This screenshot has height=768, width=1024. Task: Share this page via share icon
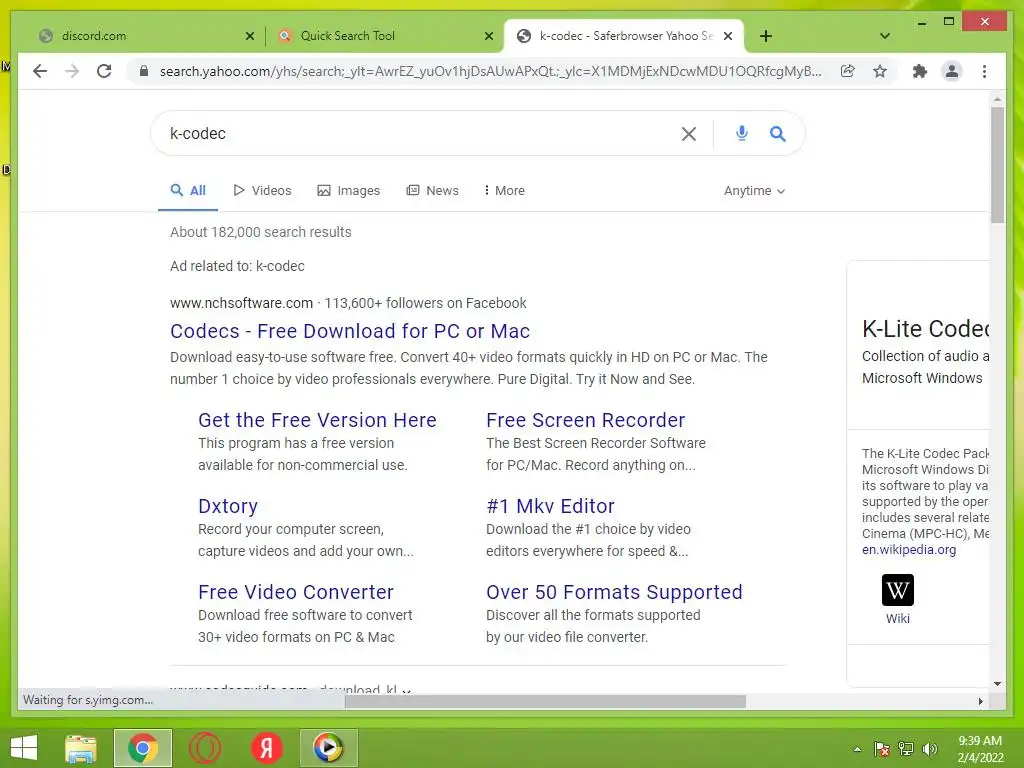point(848,71)
